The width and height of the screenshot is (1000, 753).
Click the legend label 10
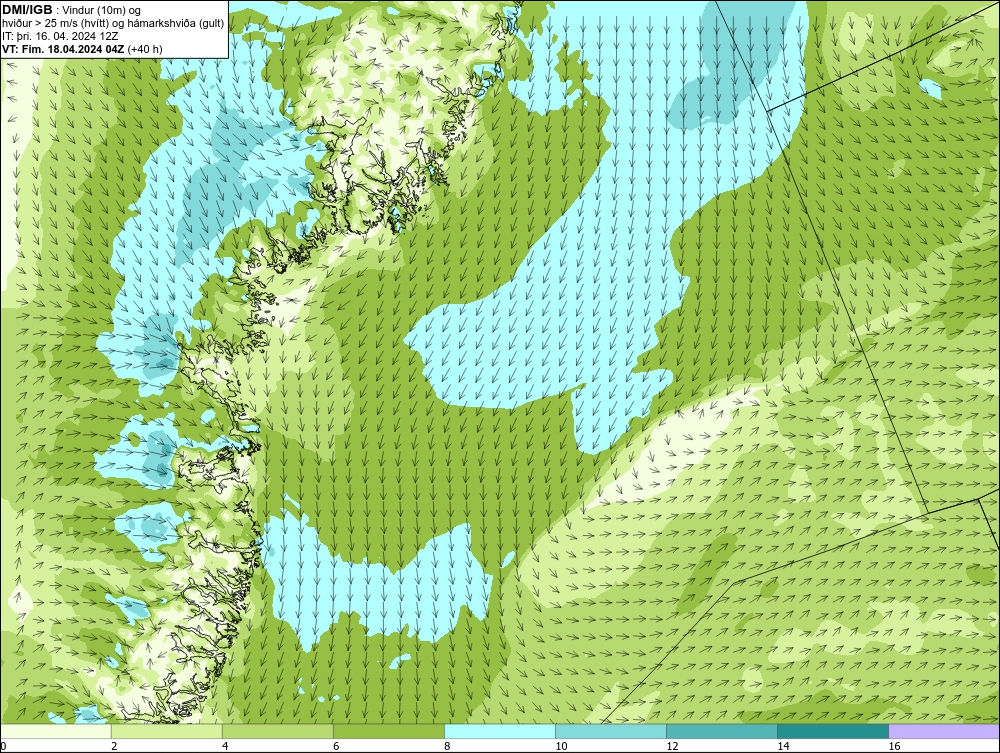561,746
